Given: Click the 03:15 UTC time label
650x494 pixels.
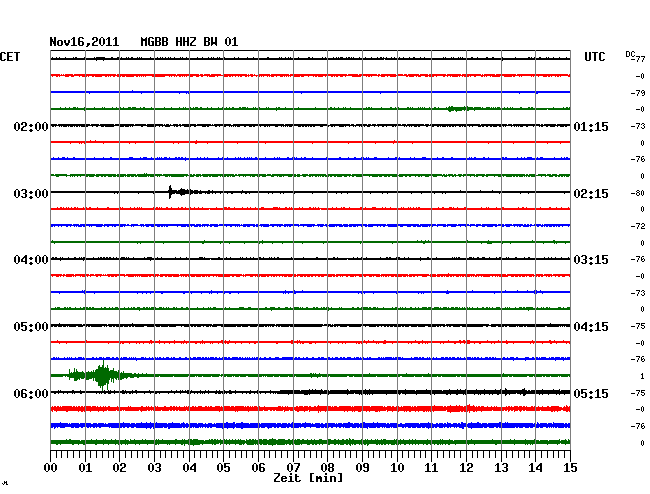Looking at the screenshot, I should pos(591,260).
